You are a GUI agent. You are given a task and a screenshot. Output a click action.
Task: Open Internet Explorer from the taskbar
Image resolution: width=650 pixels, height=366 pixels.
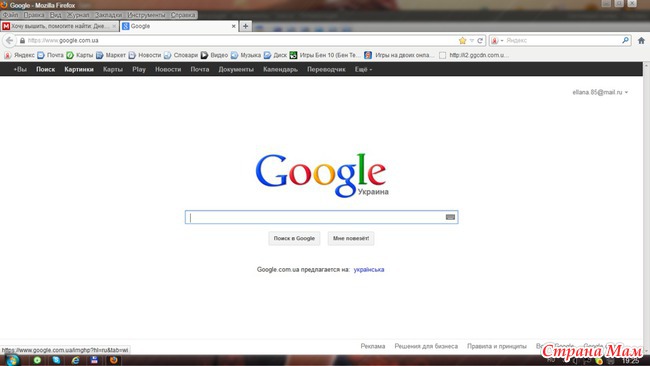pyautogui.click(x=75, y=360)
